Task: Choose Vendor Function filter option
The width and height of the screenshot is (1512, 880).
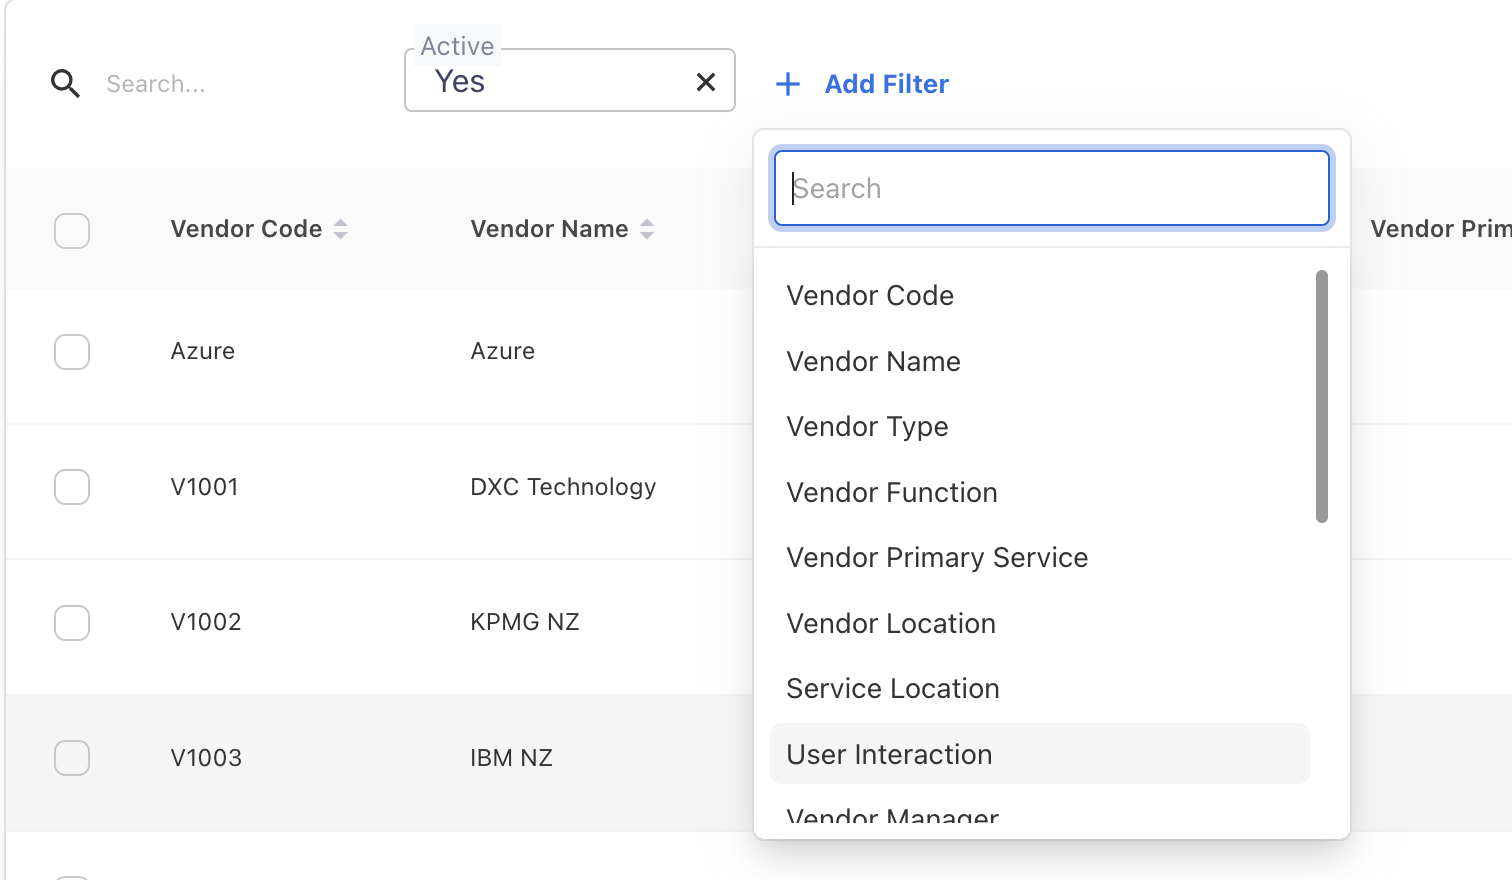Action: point(891,493)
